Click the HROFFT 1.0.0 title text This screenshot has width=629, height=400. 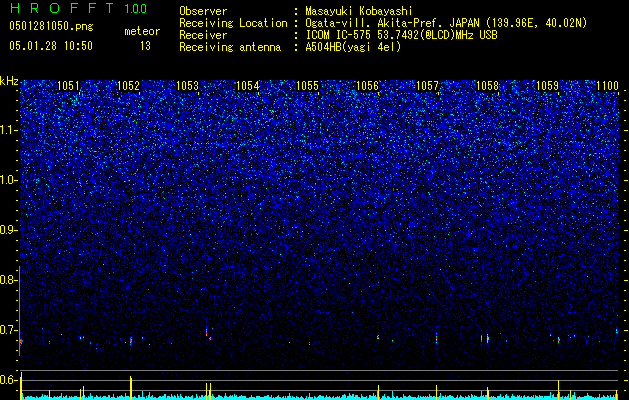78,8
